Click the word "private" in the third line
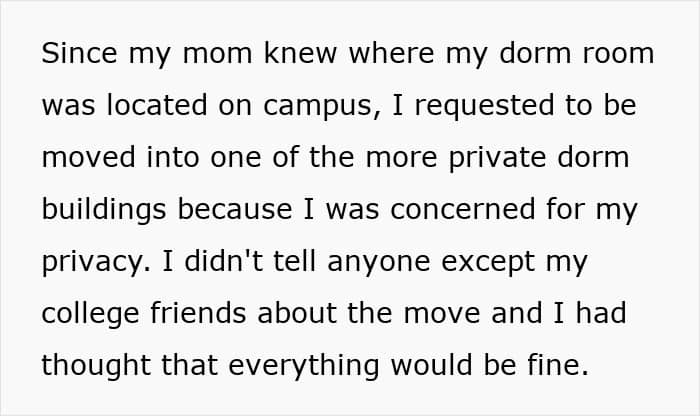The image size is (700, 416). point(470,157)
